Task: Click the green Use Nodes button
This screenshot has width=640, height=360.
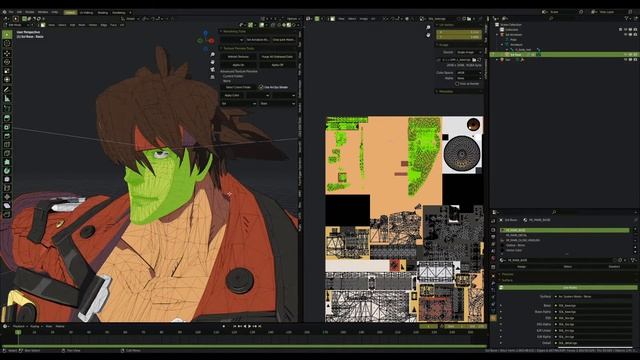Action: pos(569,288)
